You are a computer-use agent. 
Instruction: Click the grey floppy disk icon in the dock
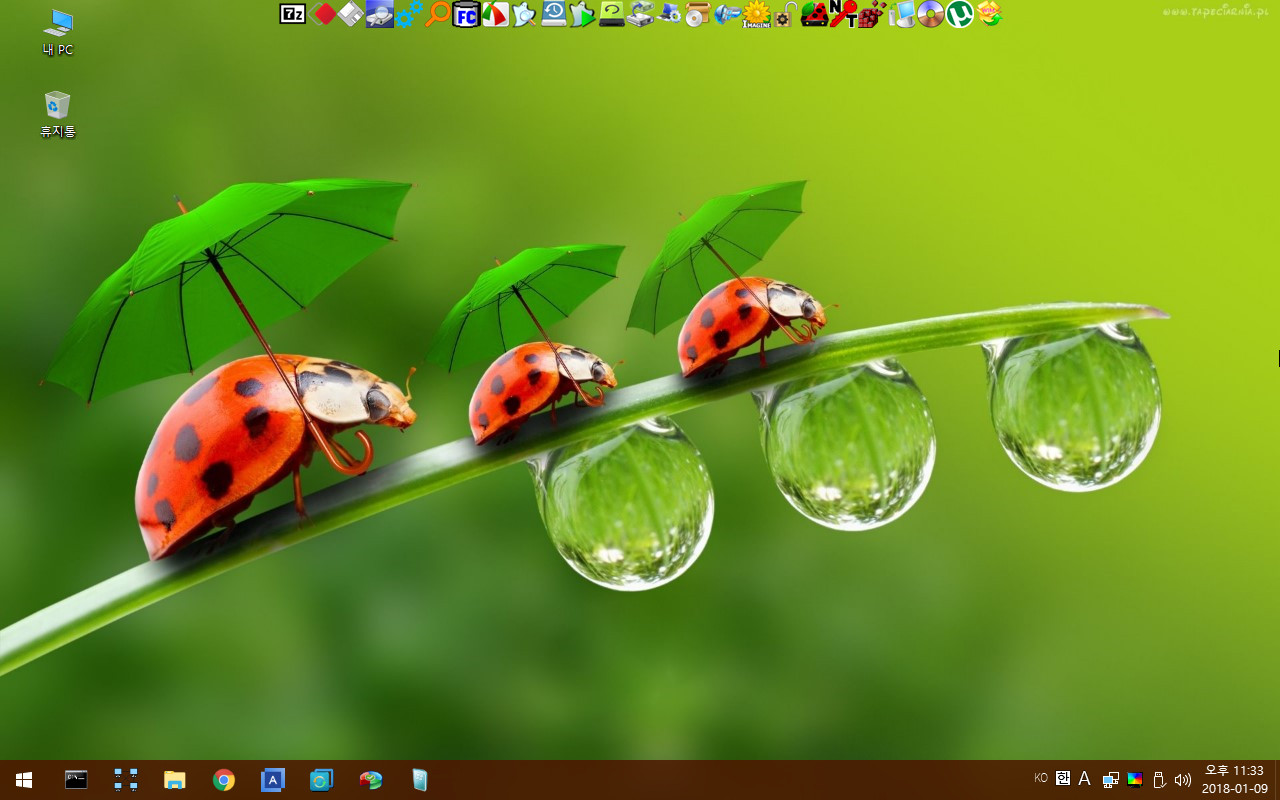coord(350,14)
